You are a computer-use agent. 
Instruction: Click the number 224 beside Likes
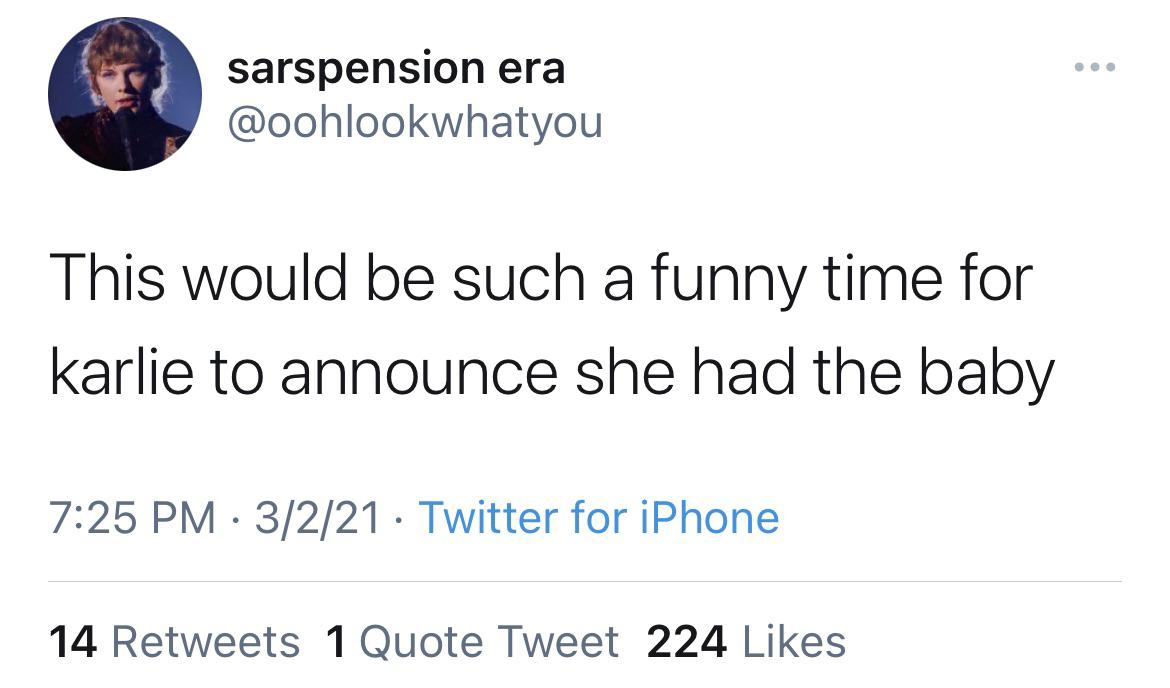pyautogui.click(x=686, y=641)
